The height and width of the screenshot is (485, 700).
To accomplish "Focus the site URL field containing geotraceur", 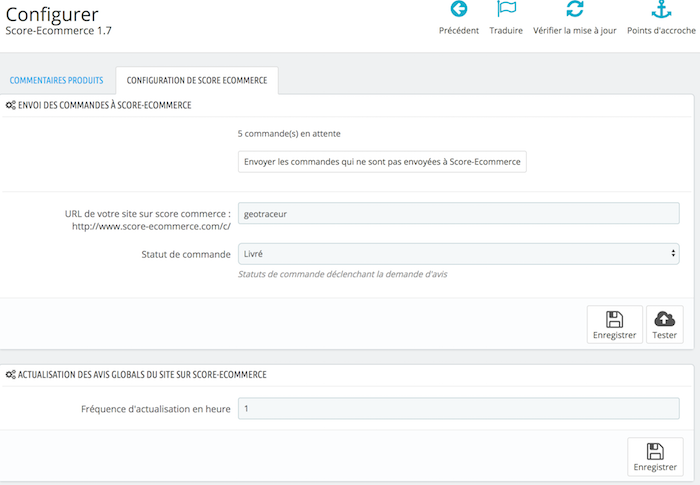I will [x=458, y=213].
